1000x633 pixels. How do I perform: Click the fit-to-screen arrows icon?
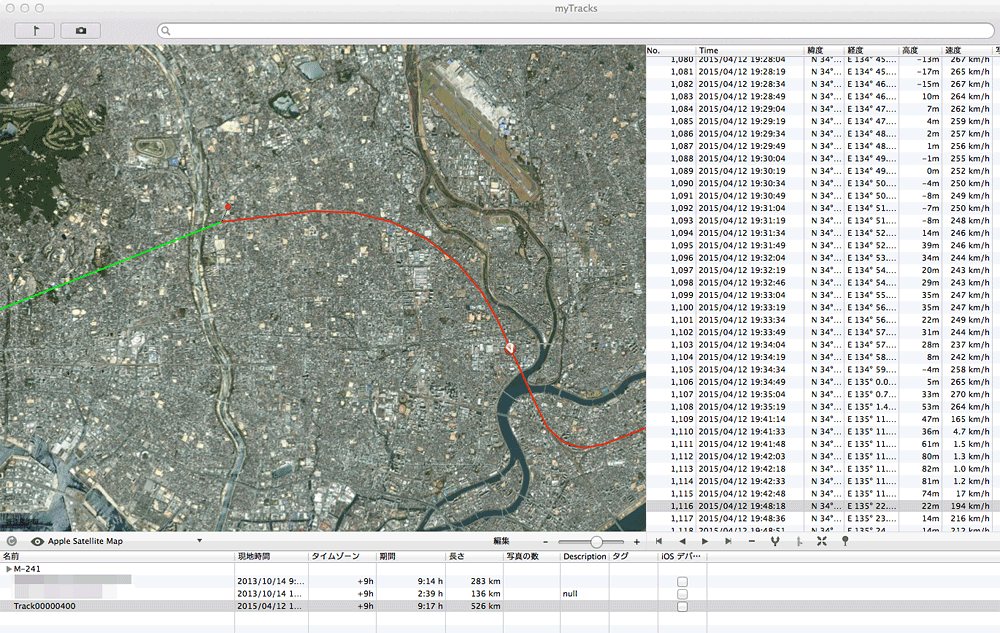tap(821, 541)
